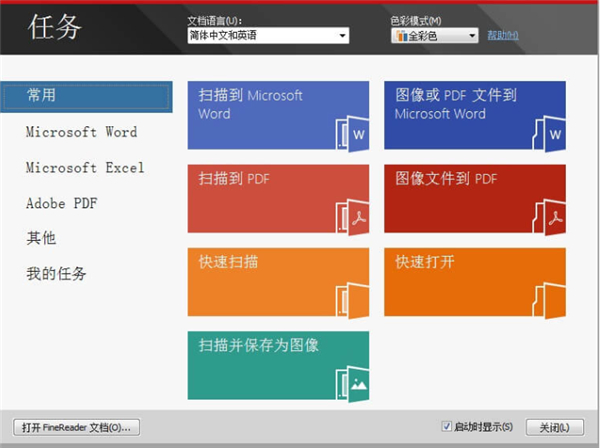Click folder icon on 快速打开 tile
The height and width of the screenshot is (448, 600).
pos(550,299)
